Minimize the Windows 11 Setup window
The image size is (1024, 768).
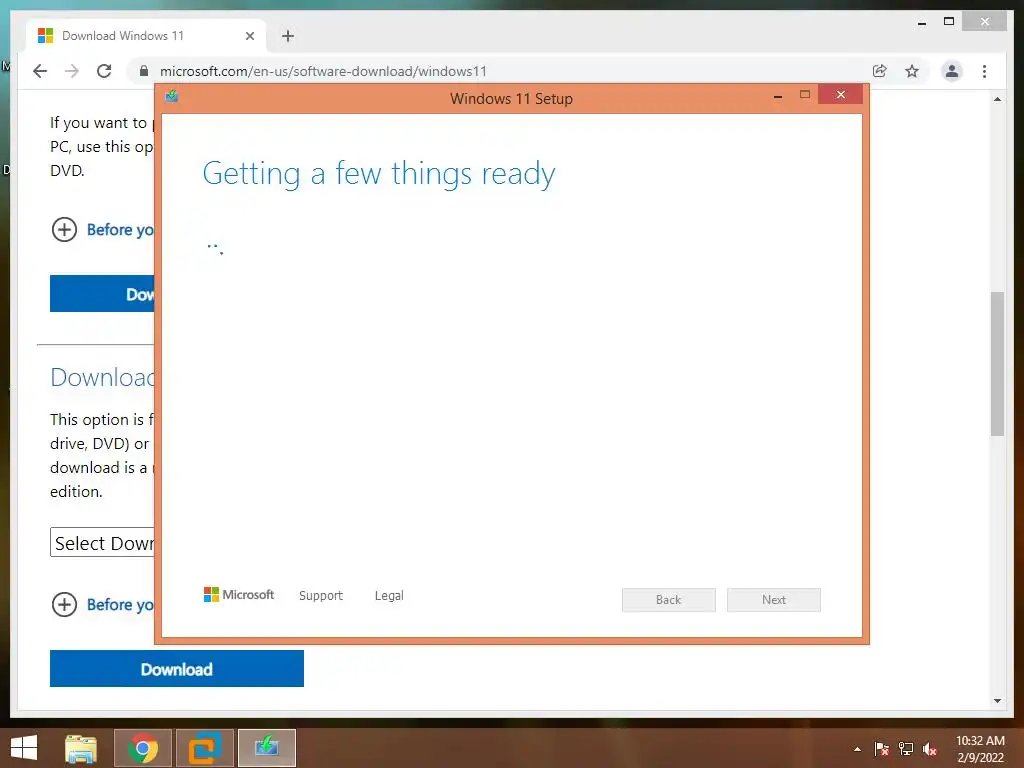[x=778, y=96]
